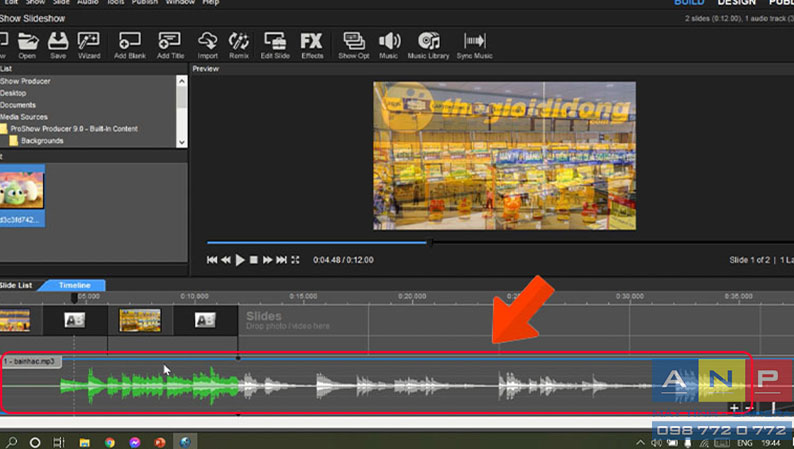Fast forward the preview
Screen dimensions: 794x449
coord(267,260)
